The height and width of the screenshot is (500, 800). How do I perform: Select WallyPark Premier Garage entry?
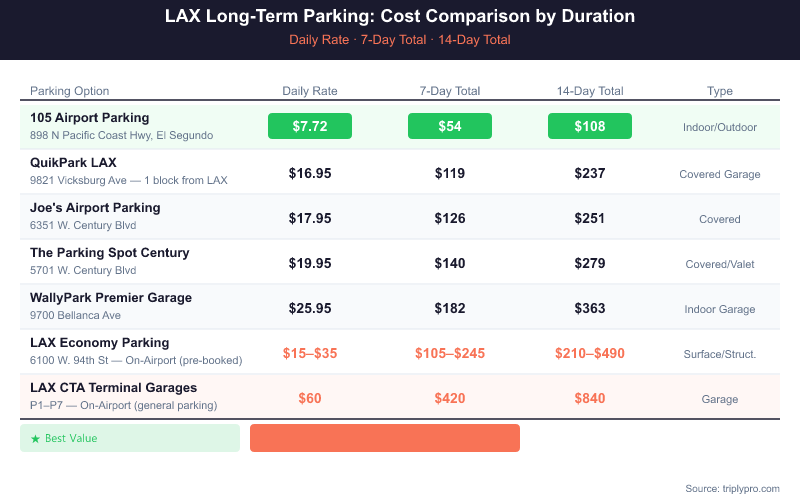click(x=111, y=298)
